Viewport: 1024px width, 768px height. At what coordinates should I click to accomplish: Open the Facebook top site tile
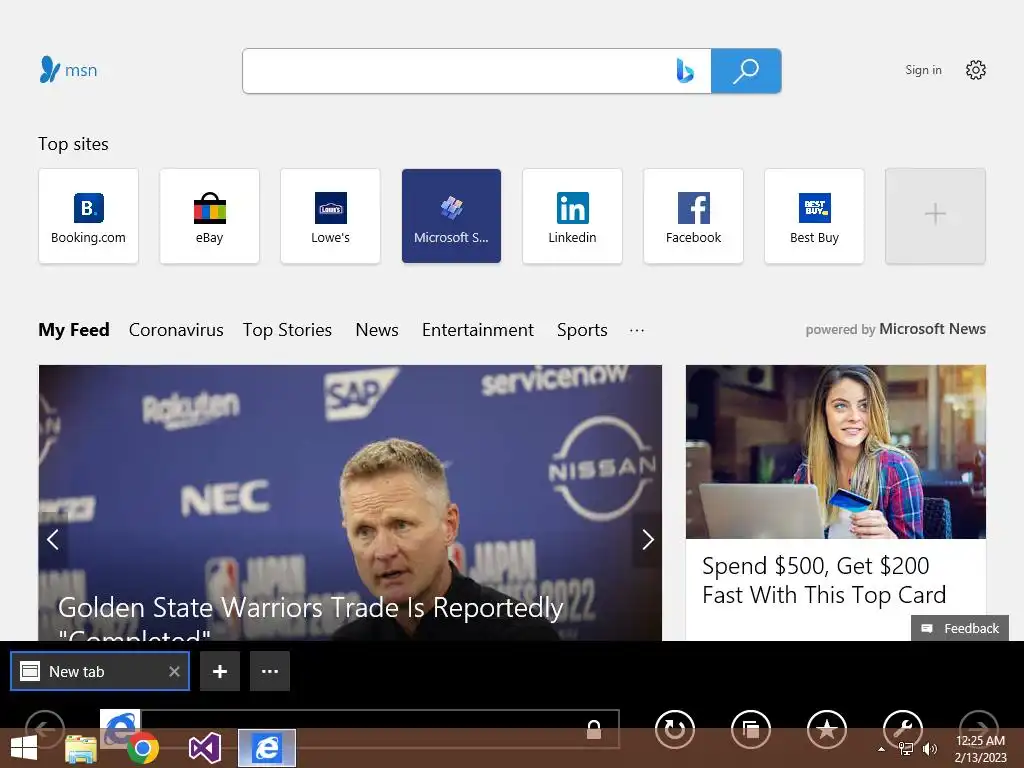[694, 216]
